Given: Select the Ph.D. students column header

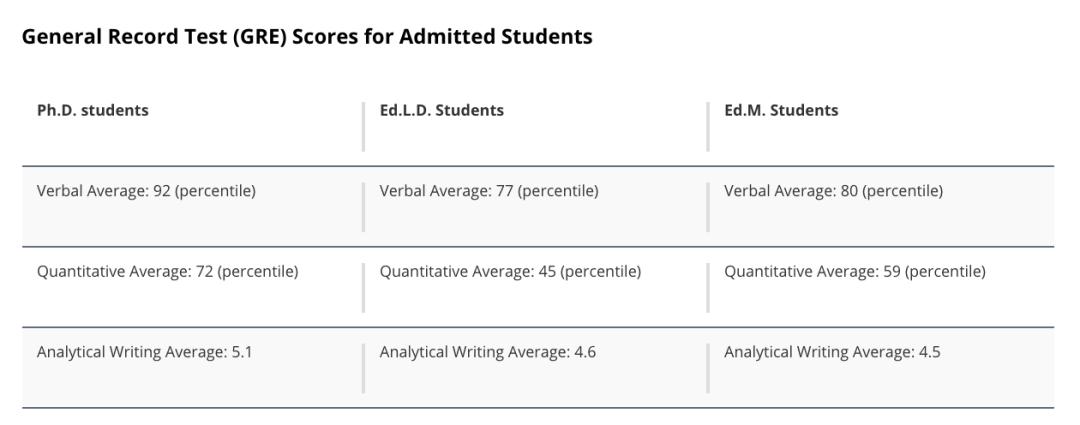Looking at the screenshot, I should pyautogui.click(x=93, y=111).
